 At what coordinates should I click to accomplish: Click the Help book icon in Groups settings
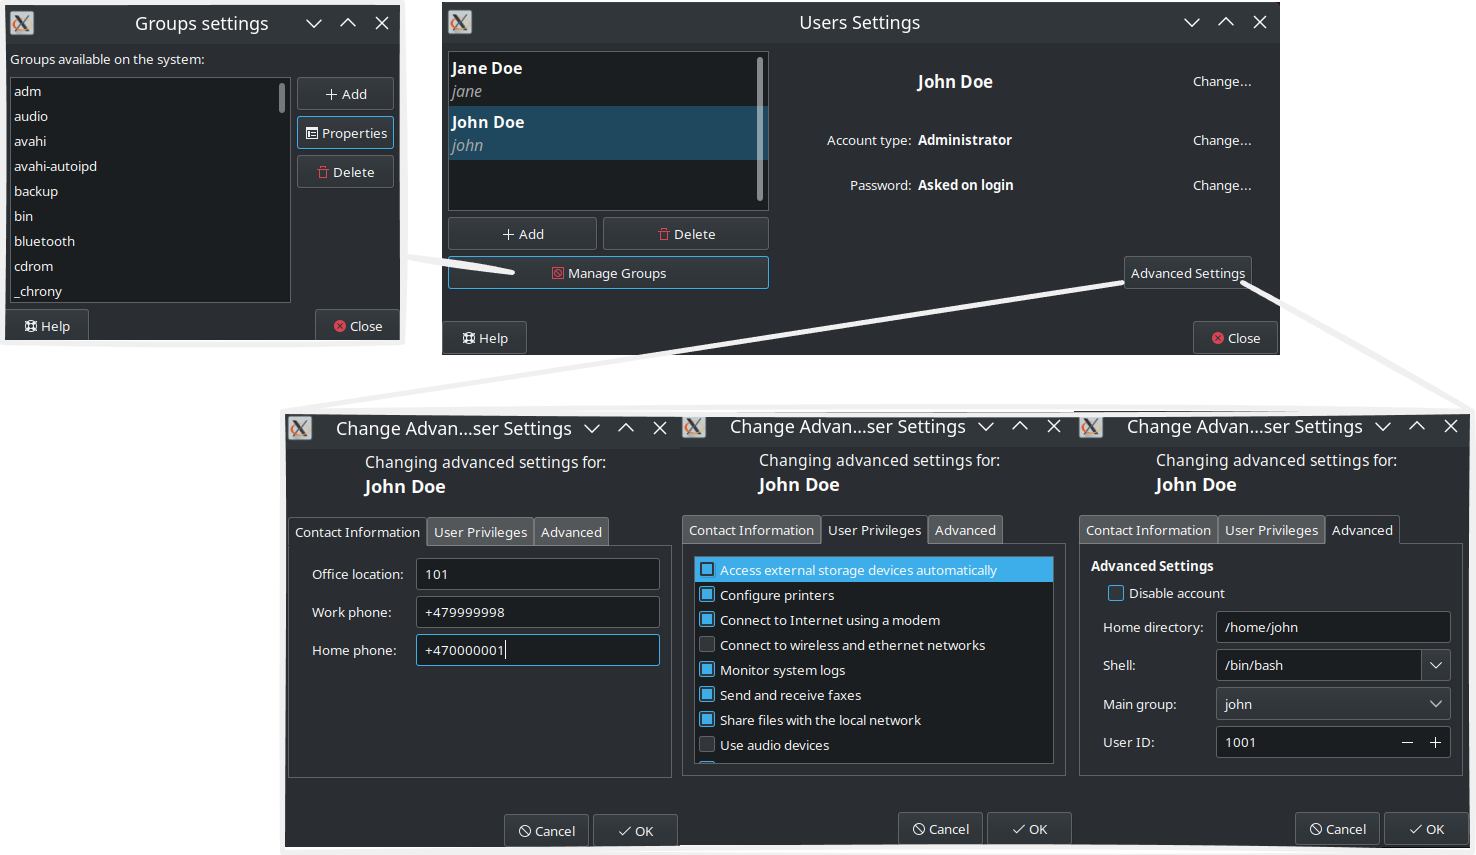[x=32, y=325]
